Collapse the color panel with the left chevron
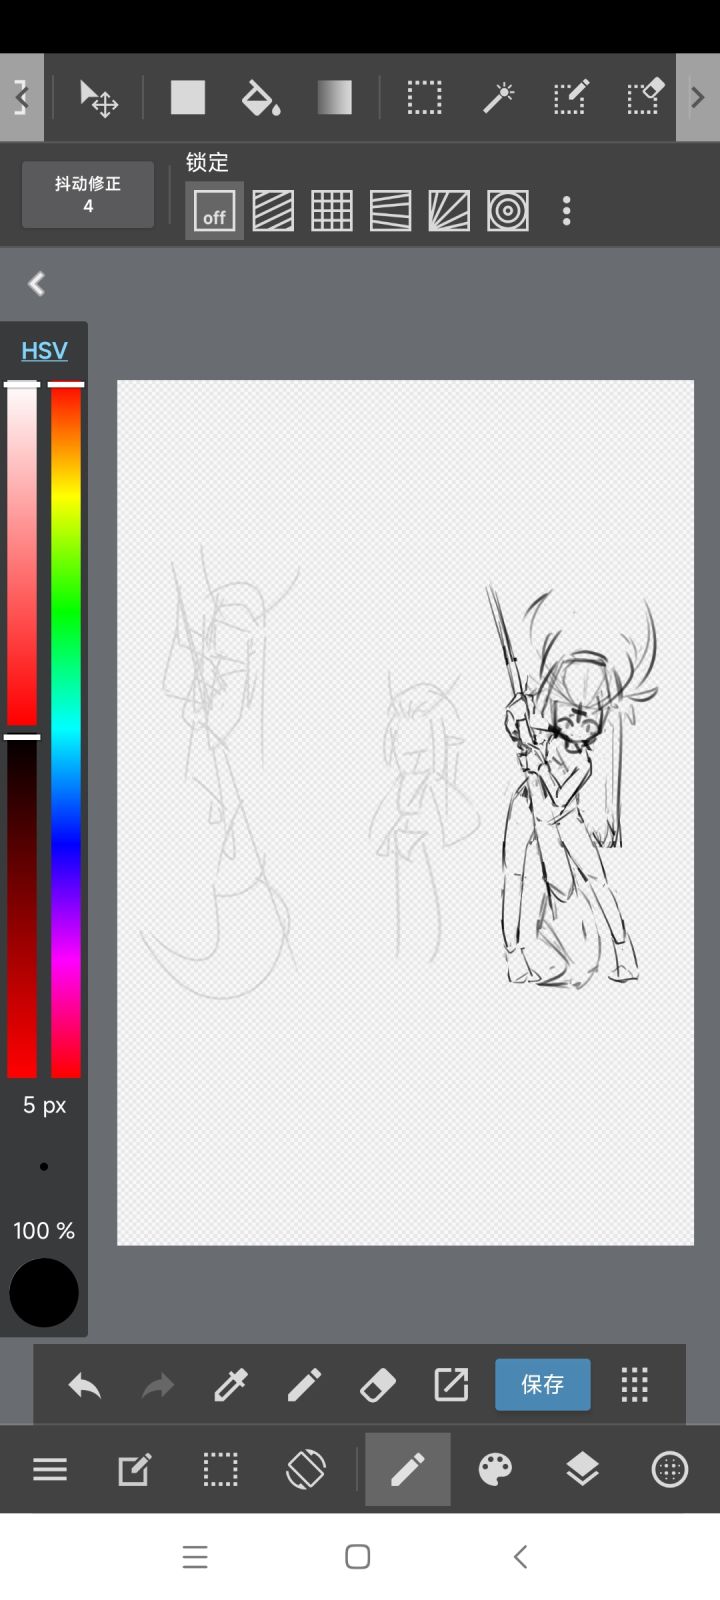The width and height of the screenshot is (720, 1600). click(37, 284)
